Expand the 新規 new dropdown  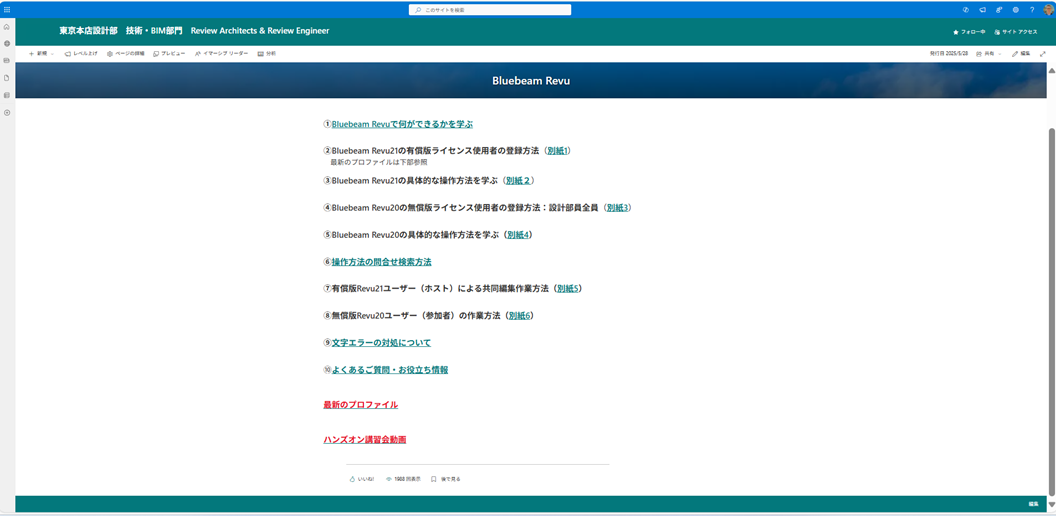pyautogui.click(x=41, y=53)
